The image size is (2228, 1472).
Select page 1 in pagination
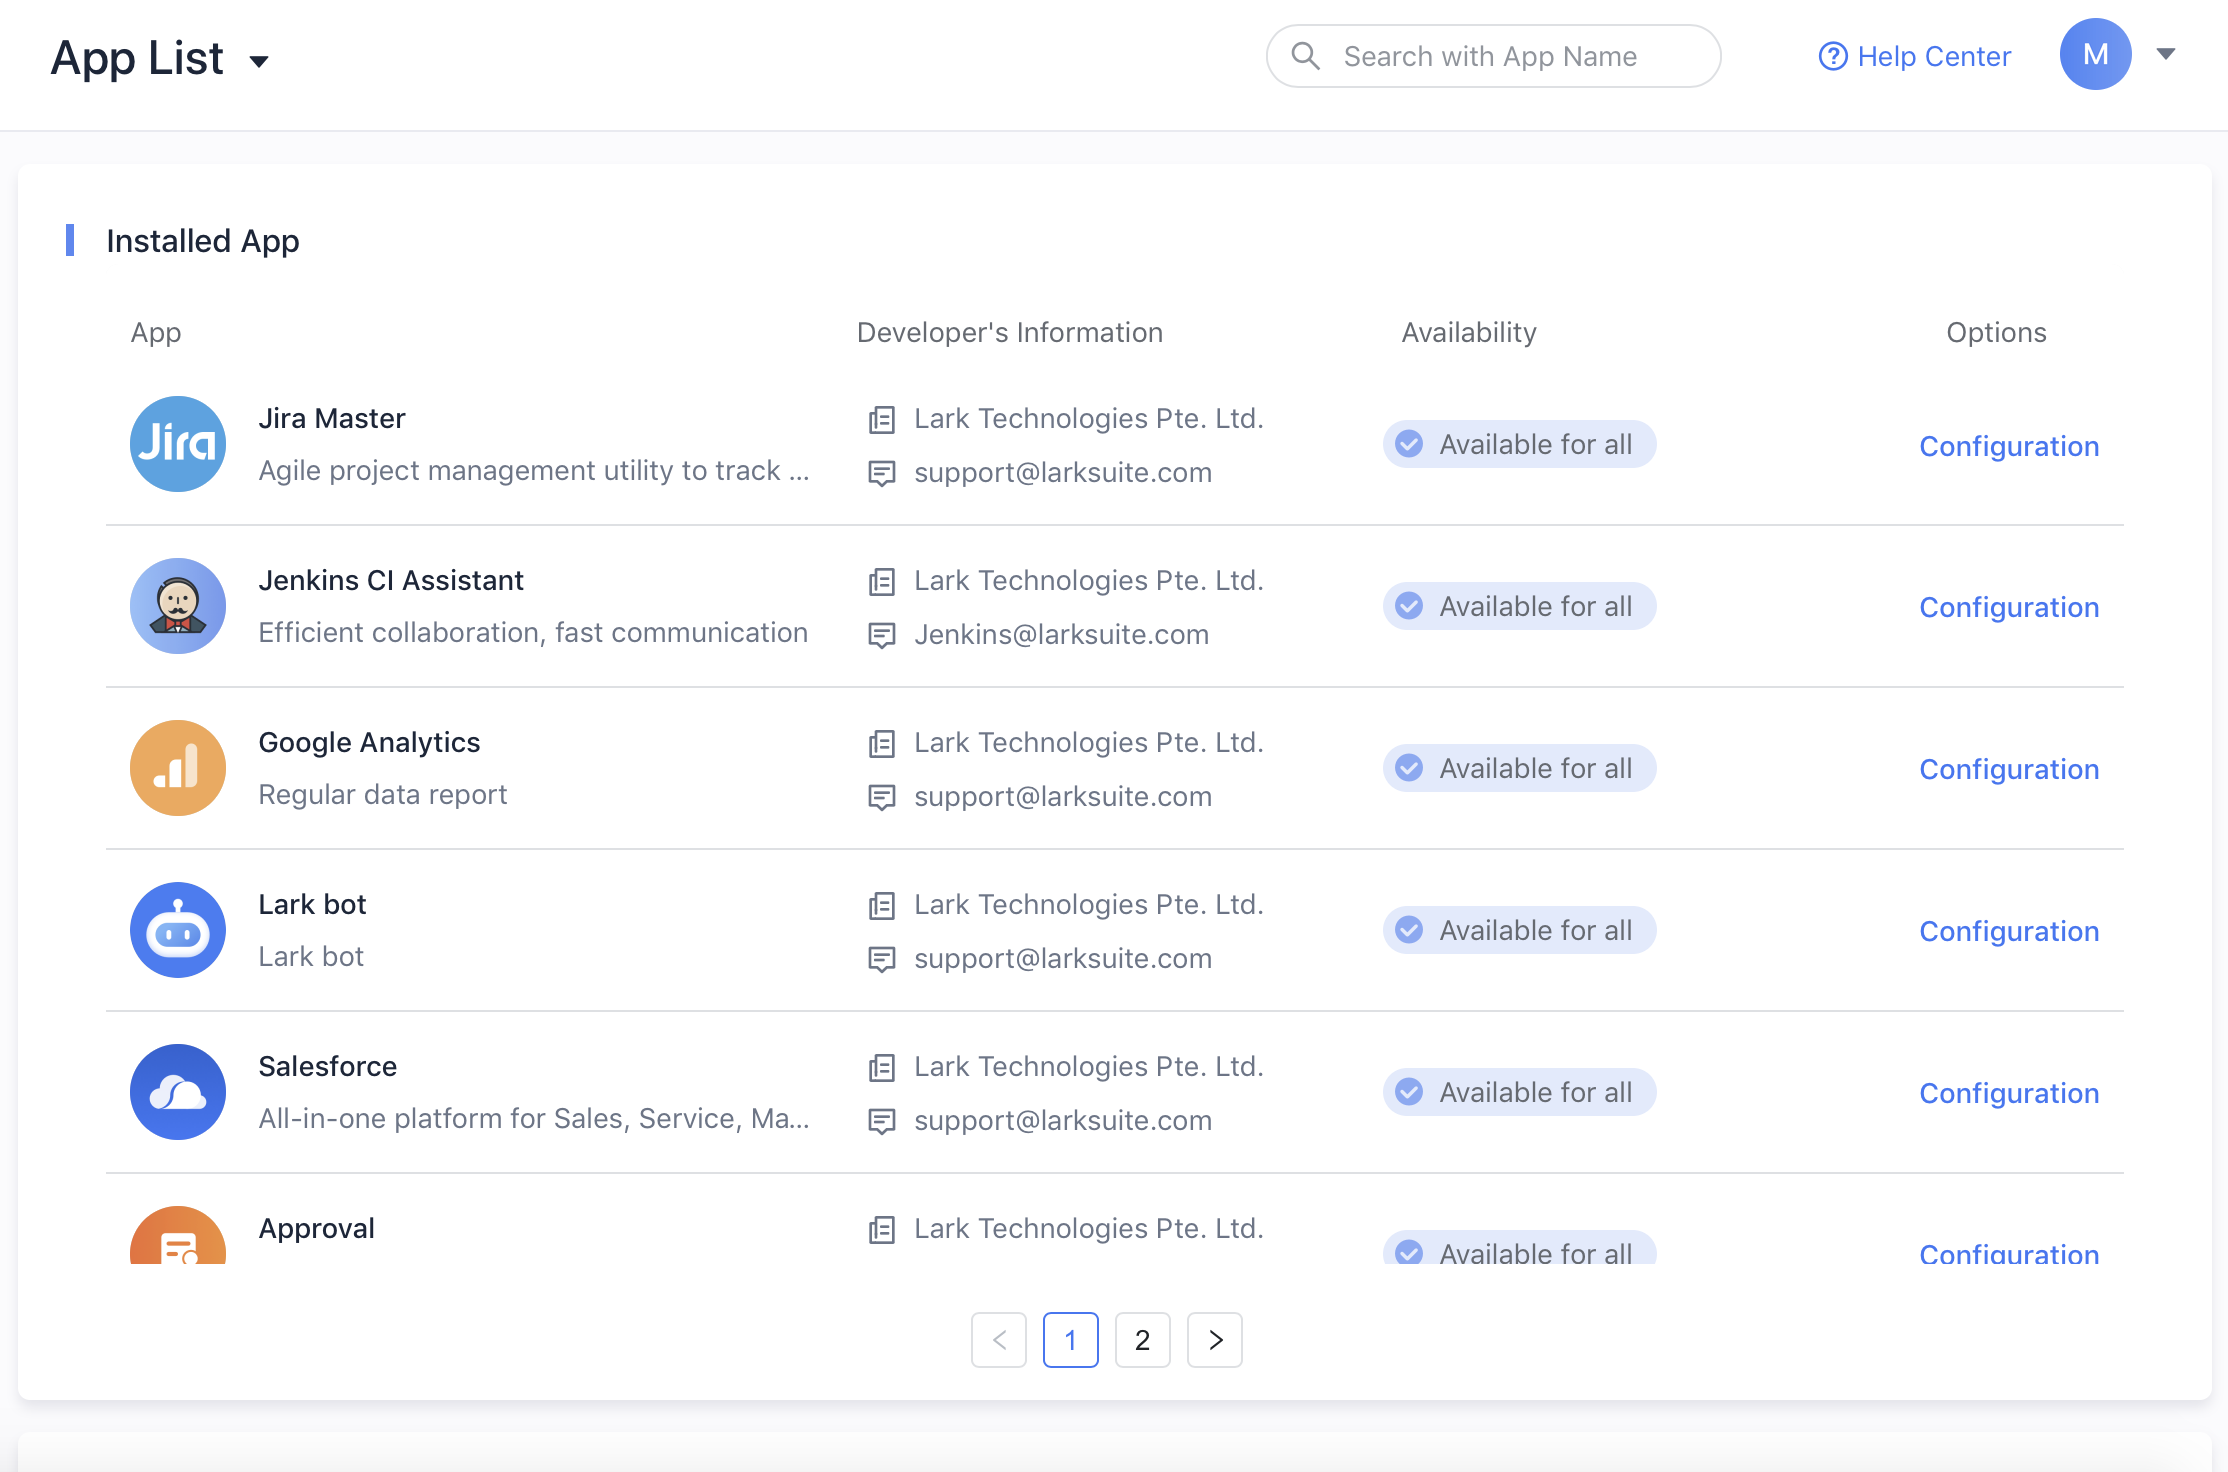pos(1070,1340)
